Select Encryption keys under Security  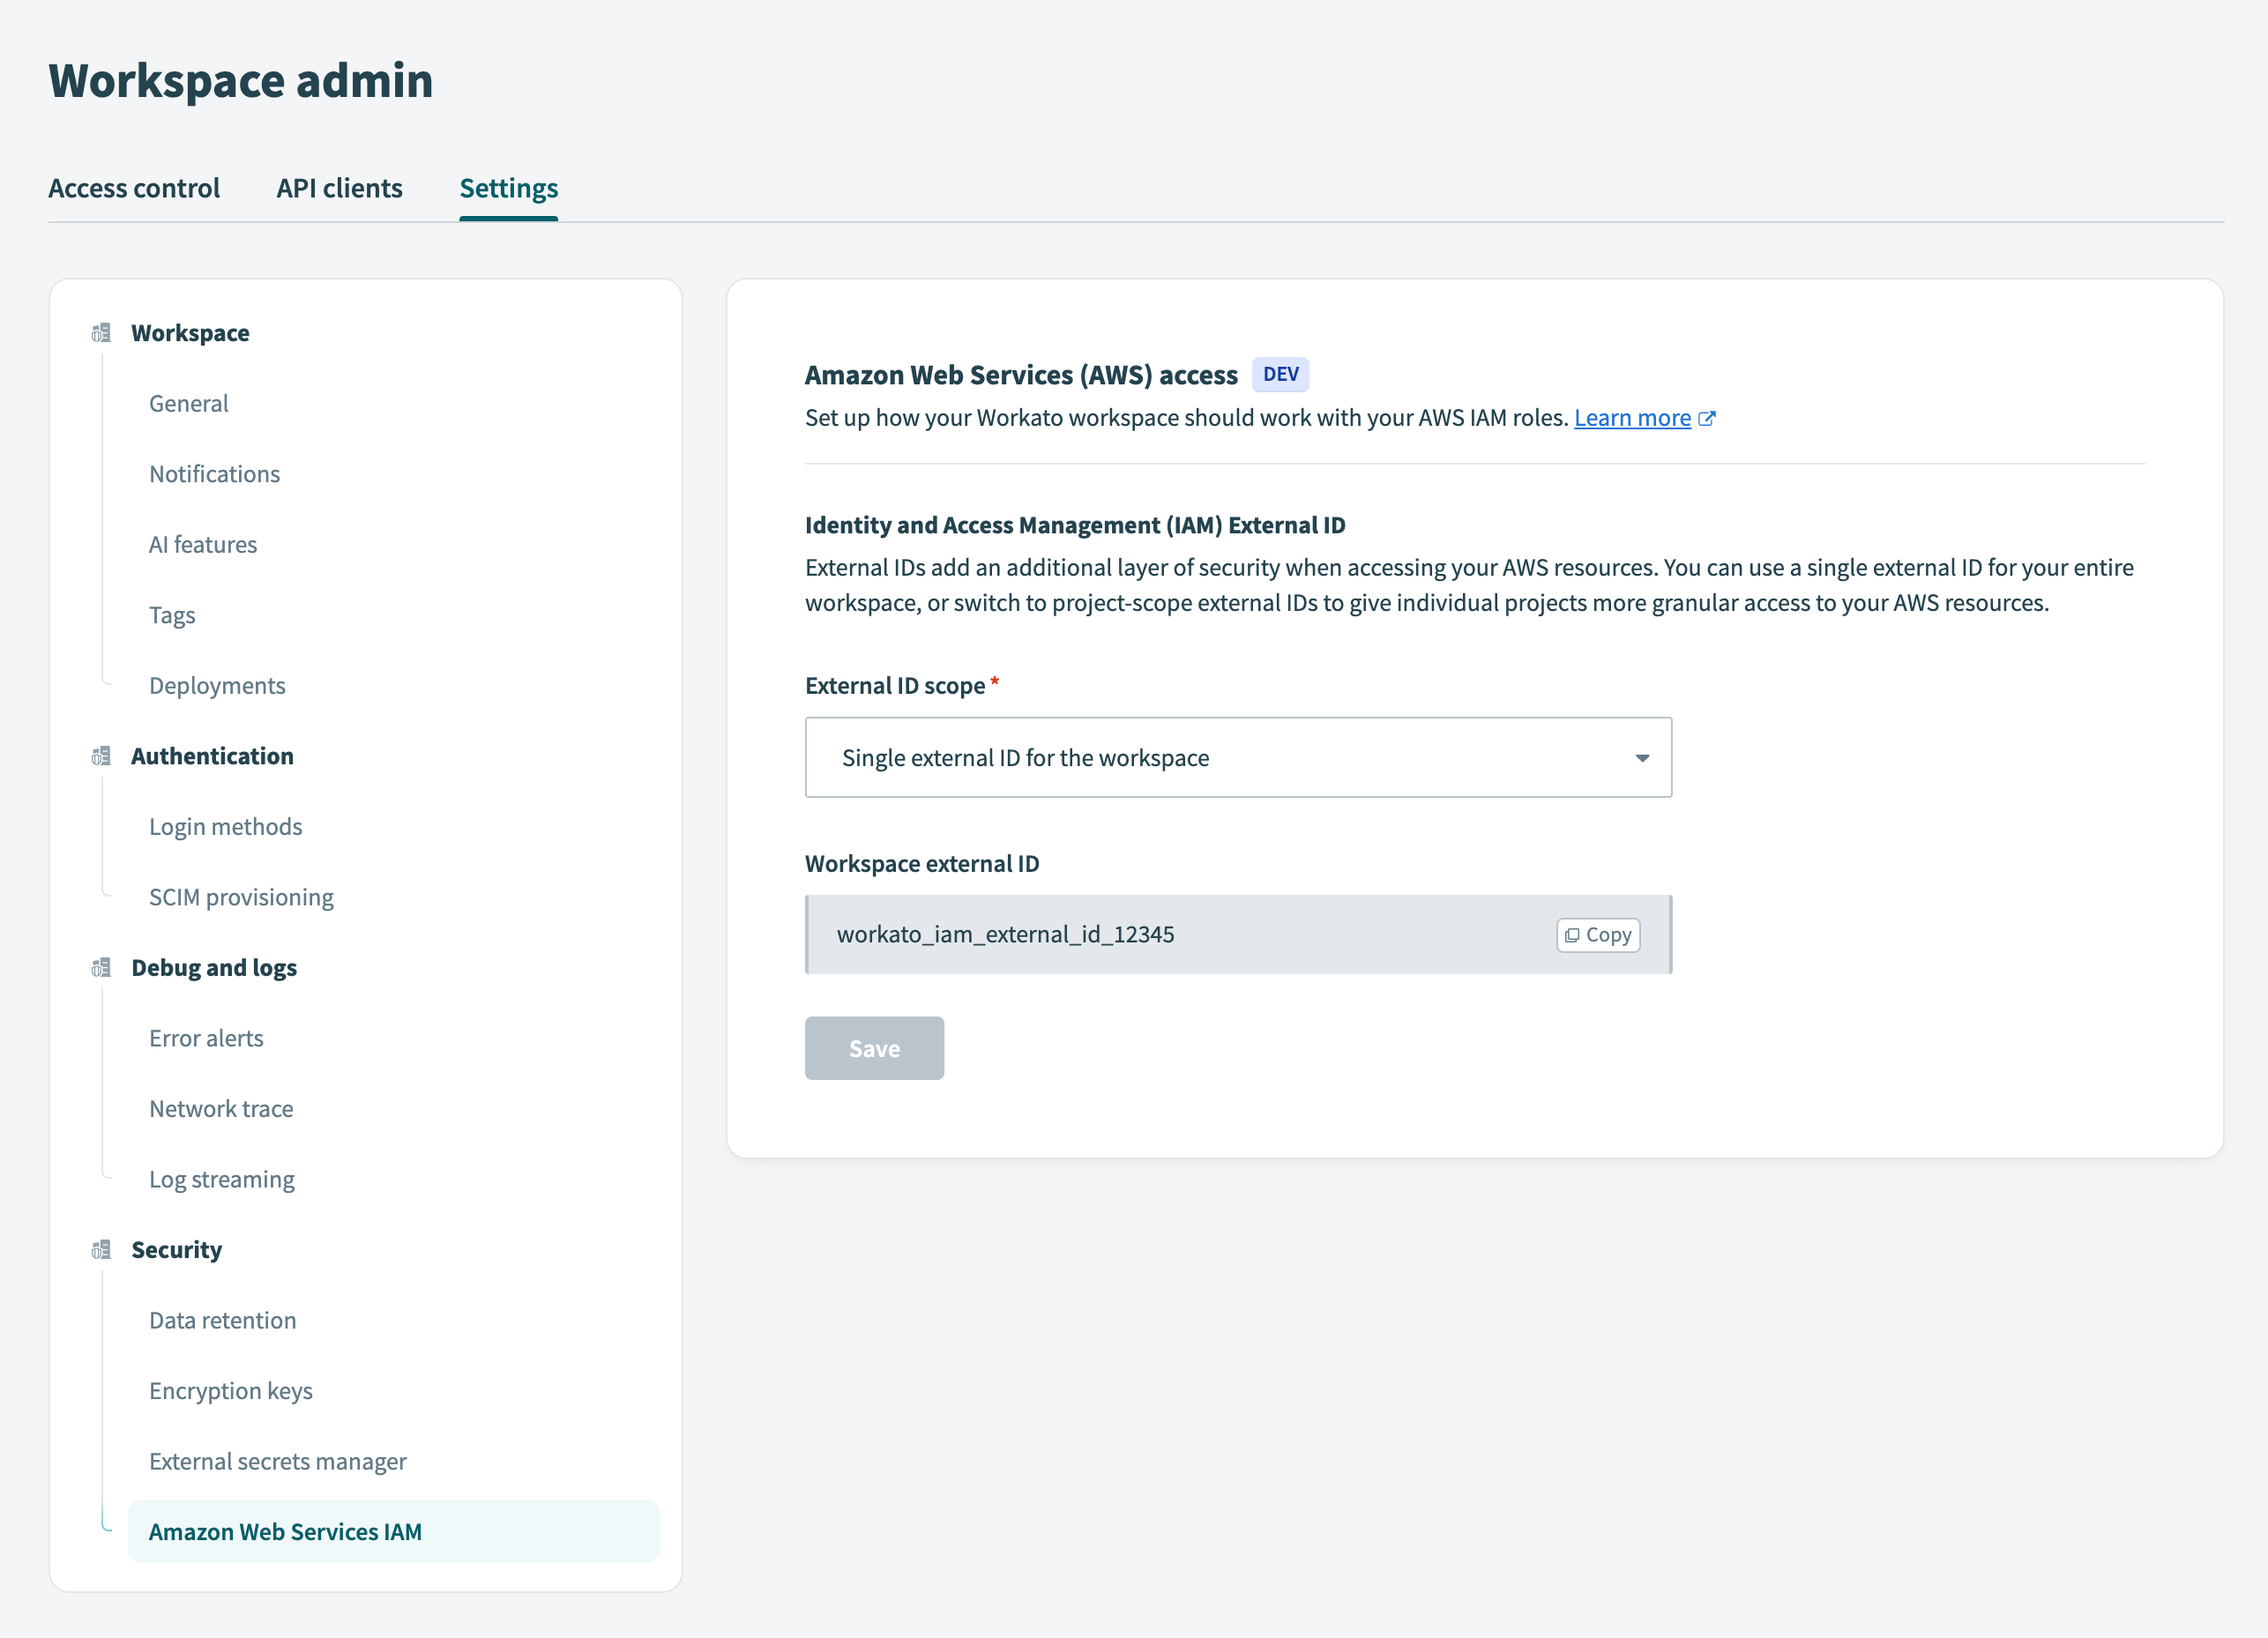pyautogui.click(x=230, y=1391)
